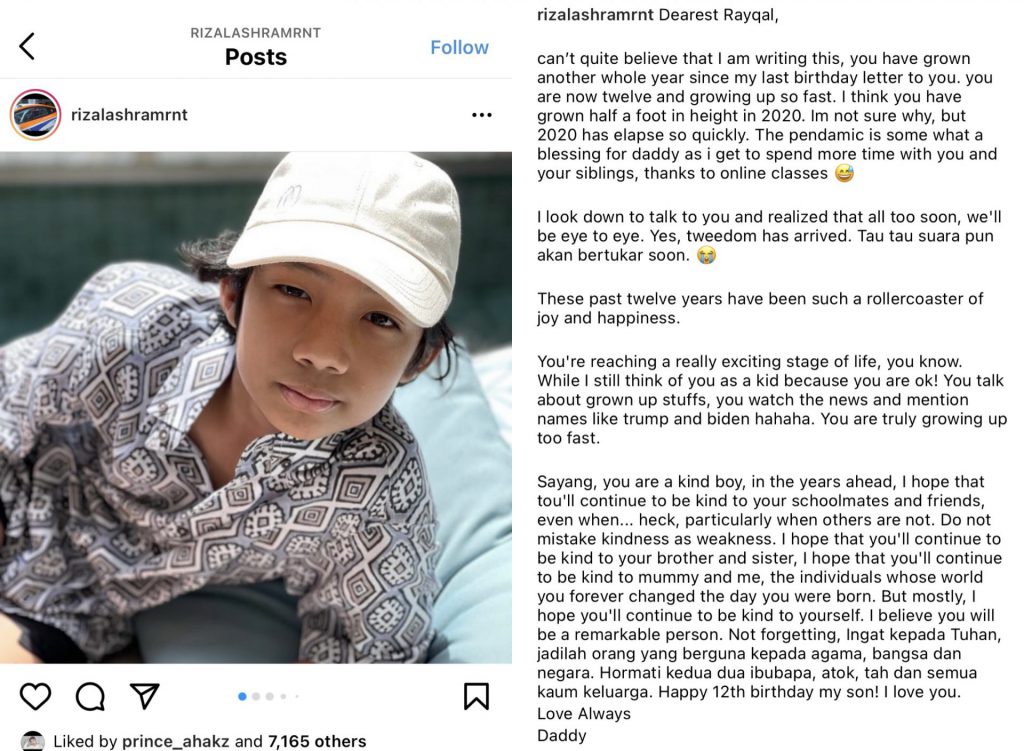Click the small liker avatar beside 'Liked by'
Screen dimensions: 1024x751
pyautogui.click(x=33, y=741)
